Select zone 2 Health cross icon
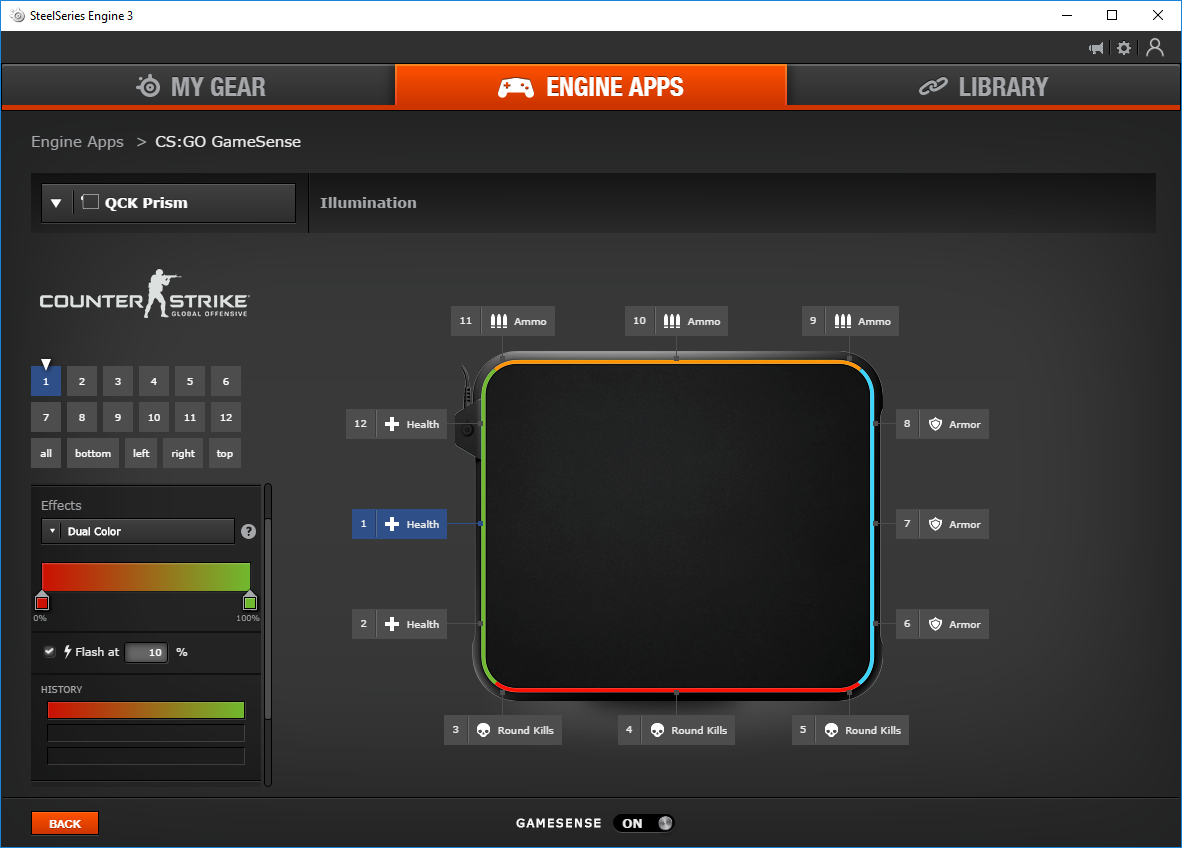1182x848 pixels. pos(392,624)
